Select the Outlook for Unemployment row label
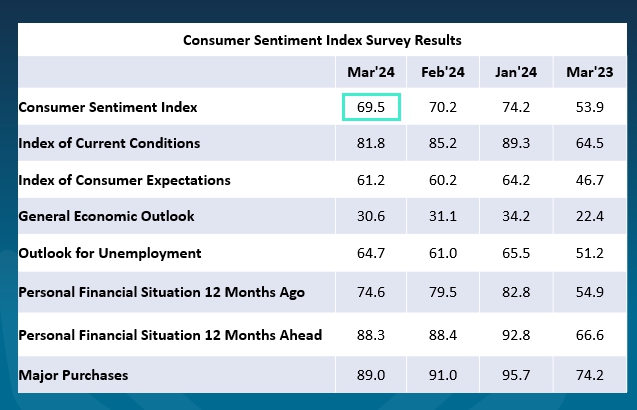Image resolution: width=637 pixels, height=410 pixels. (x=110, y=253)
